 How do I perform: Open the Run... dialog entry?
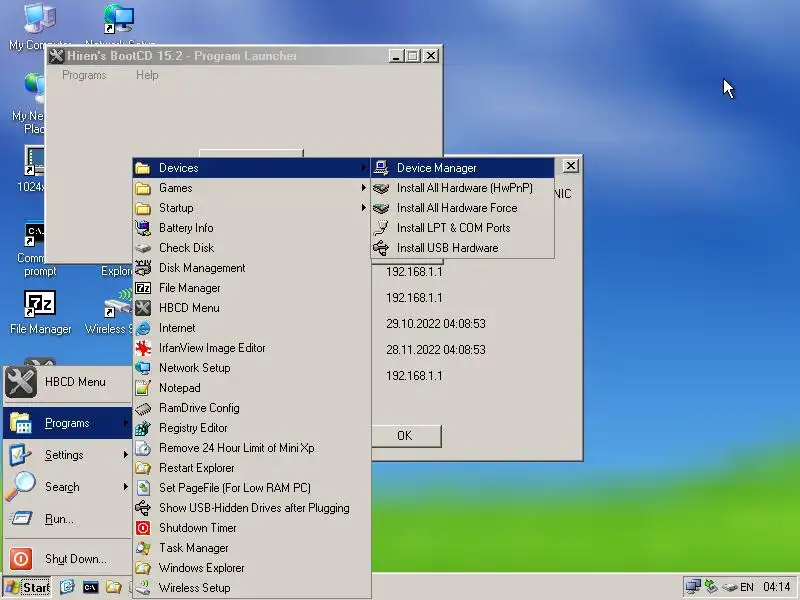tap(67, 519)
